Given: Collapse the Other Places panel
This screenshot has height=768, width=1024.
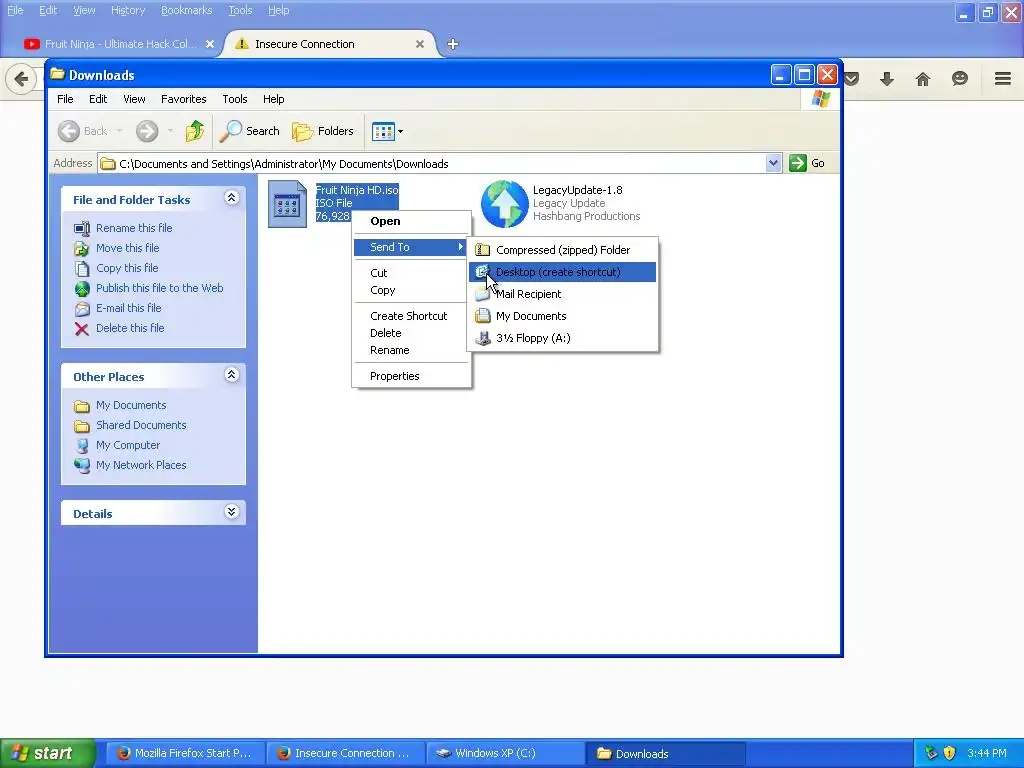Looking at the screenshot, I should pos(232,375).
